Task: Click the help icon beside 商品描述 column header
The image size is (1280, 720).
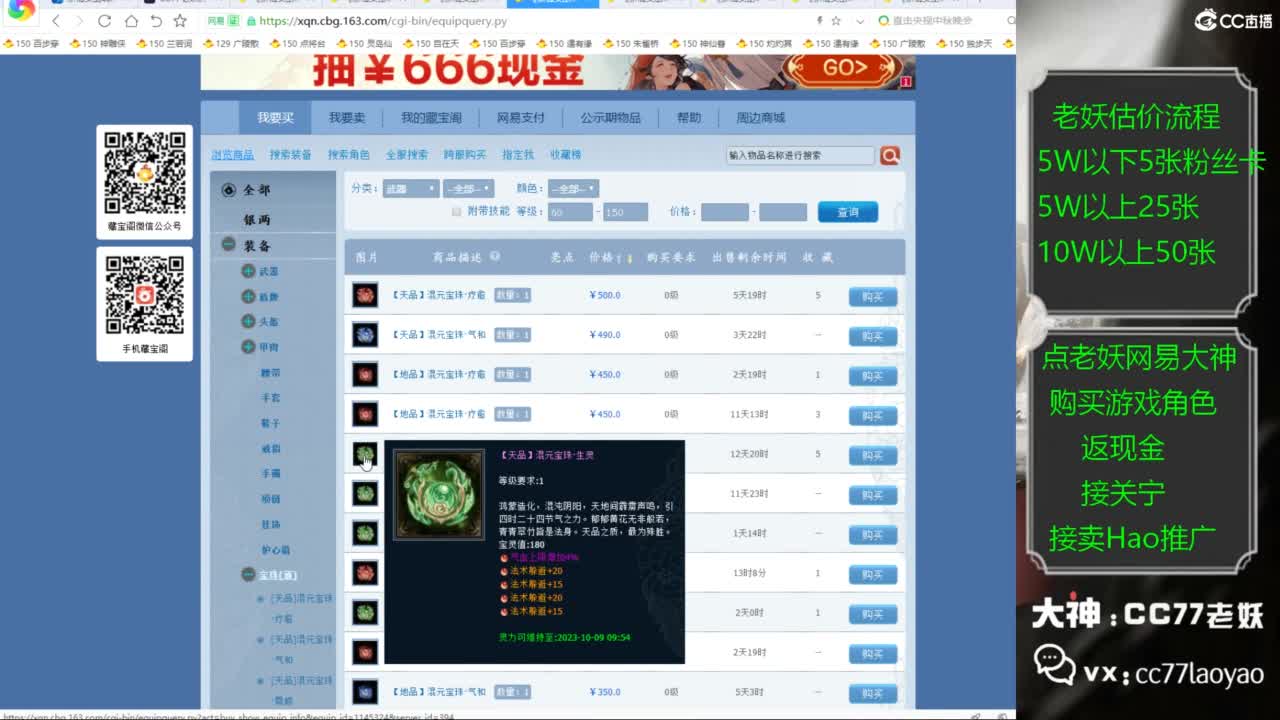Action: pyautogui.click(x=494, y=254)
